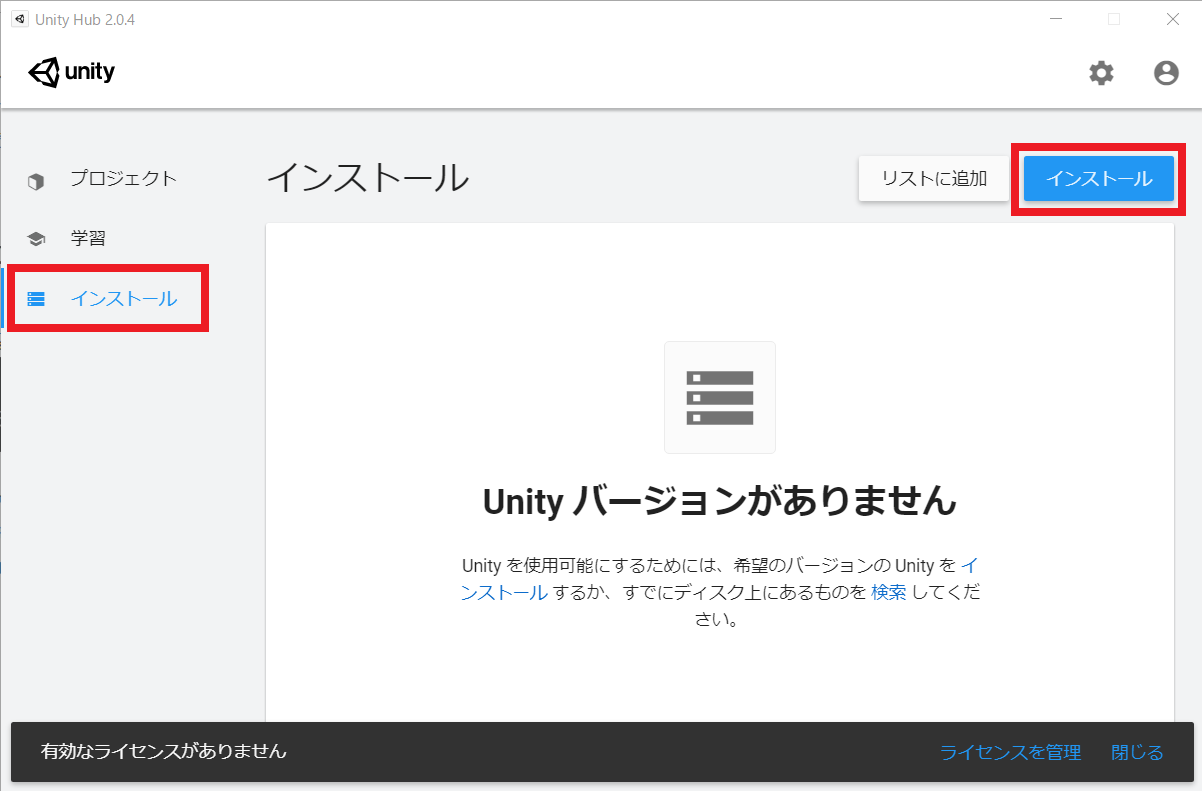Open the account profile icon
This screenshot has height=791, width=1202.
coord(1166,73)
